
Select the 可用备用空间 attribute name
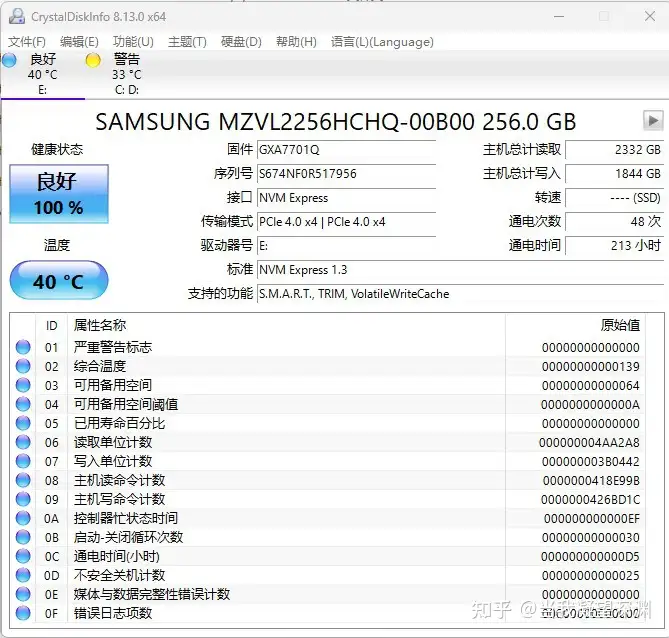click(113, 385)
